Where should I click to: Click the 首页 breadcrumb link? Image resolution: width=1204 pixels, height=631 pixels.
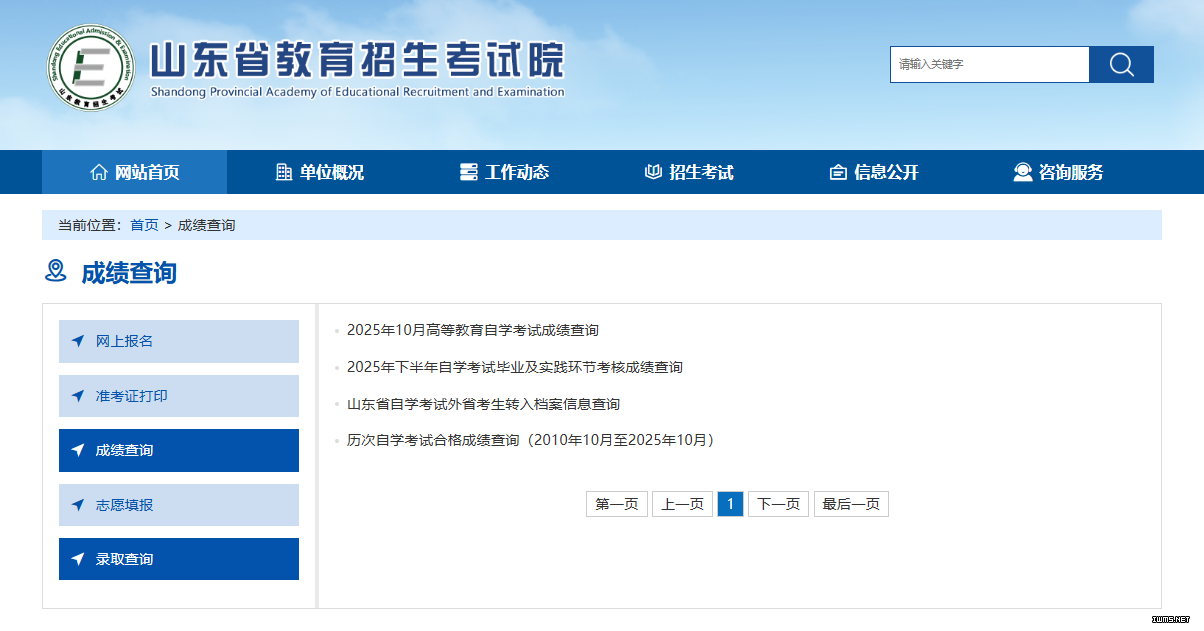point(144,225)
